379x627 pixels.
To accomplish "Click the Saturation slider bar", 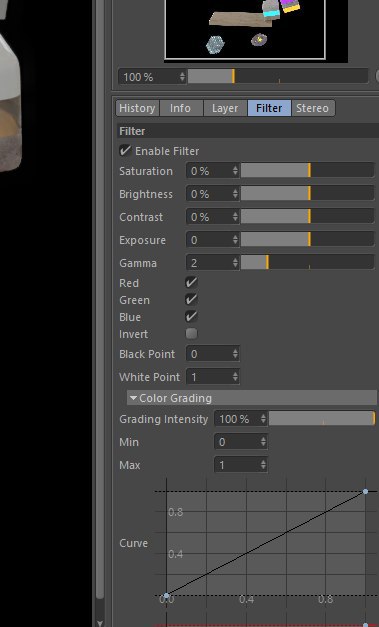I will coord(307,171).
